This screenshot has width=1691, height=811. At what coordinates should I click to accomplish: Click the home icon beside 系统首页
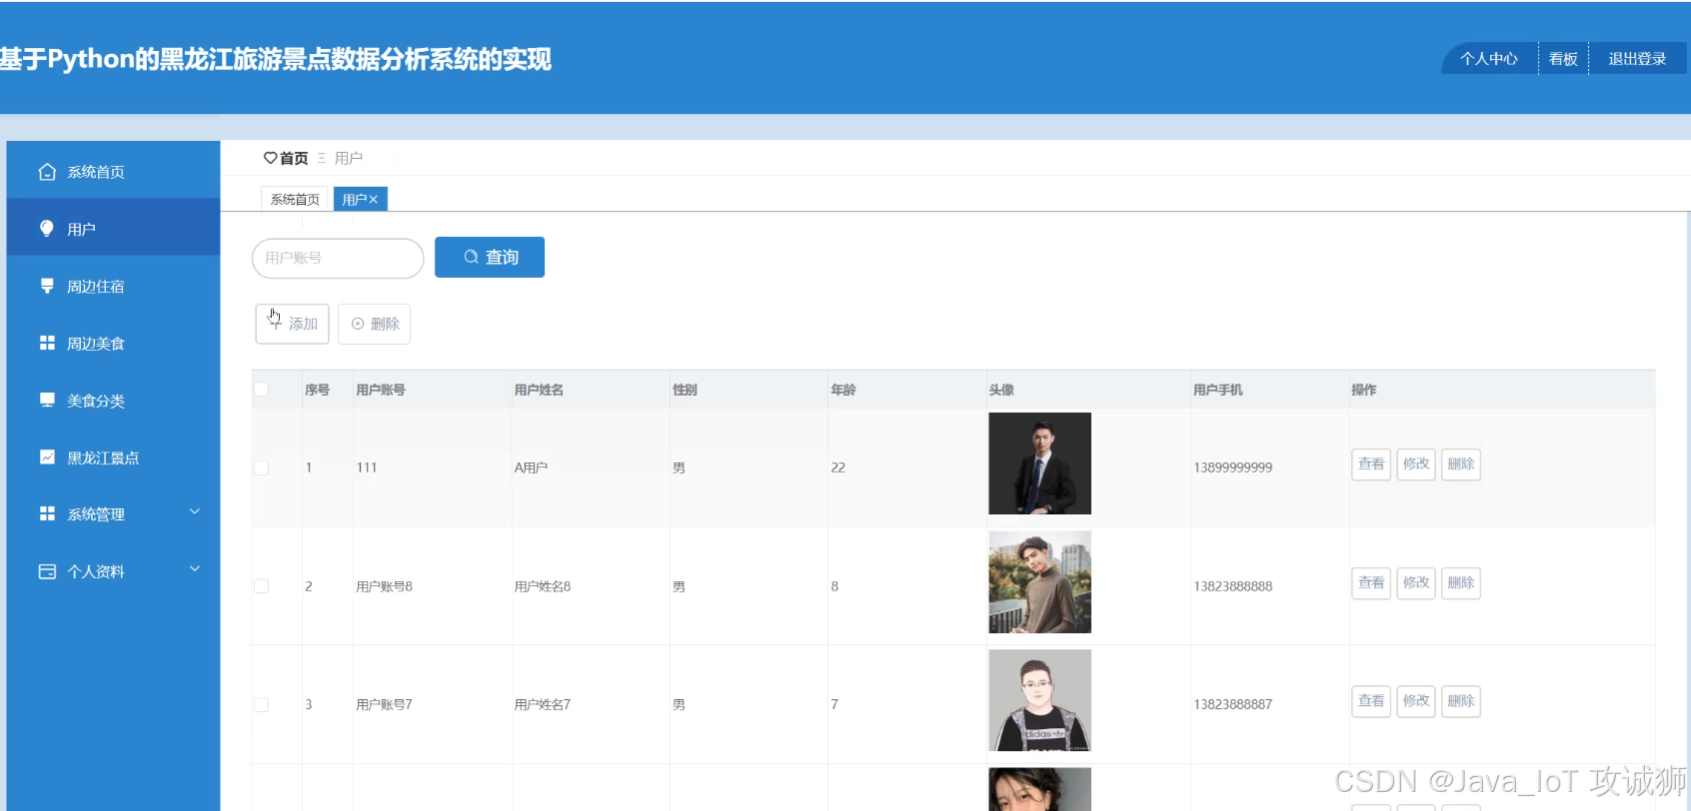click(47, 172)
